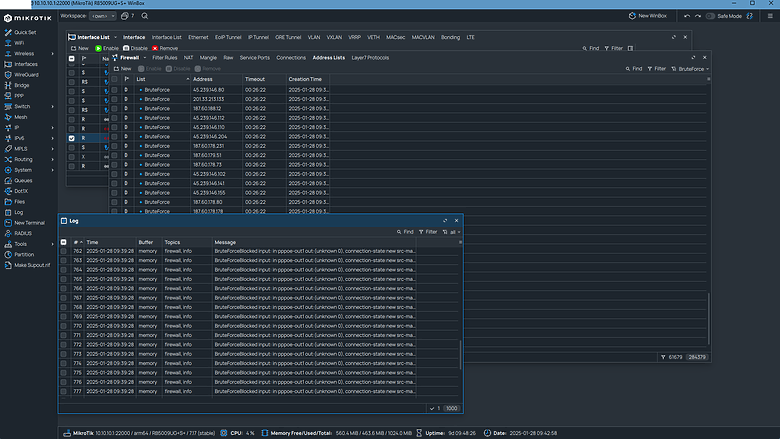Open the VLAN tab in Interface List
Viewport: 780px width, 439px height.
click(x=313, y=37)
